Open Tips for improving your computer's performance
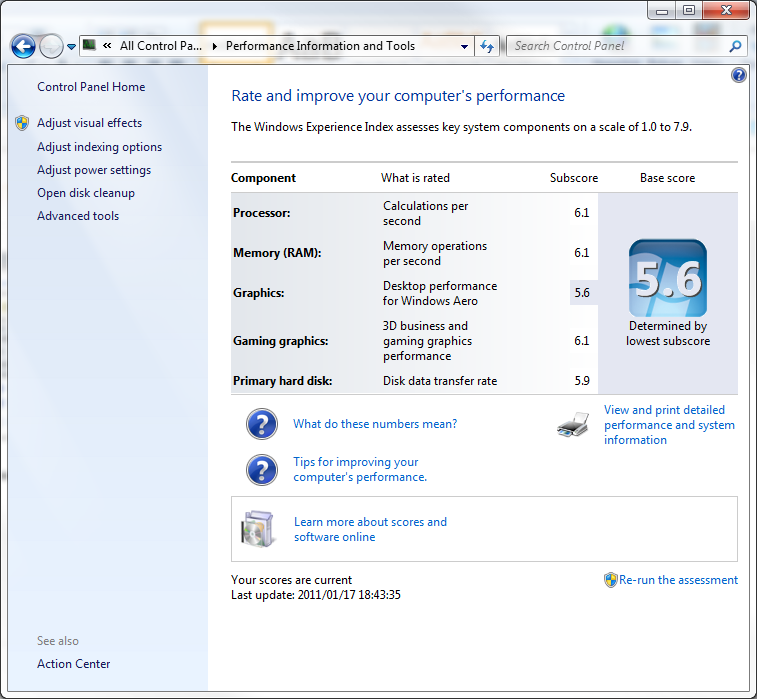Viewport: 757px width, 699px height. (x=360, y=469)
